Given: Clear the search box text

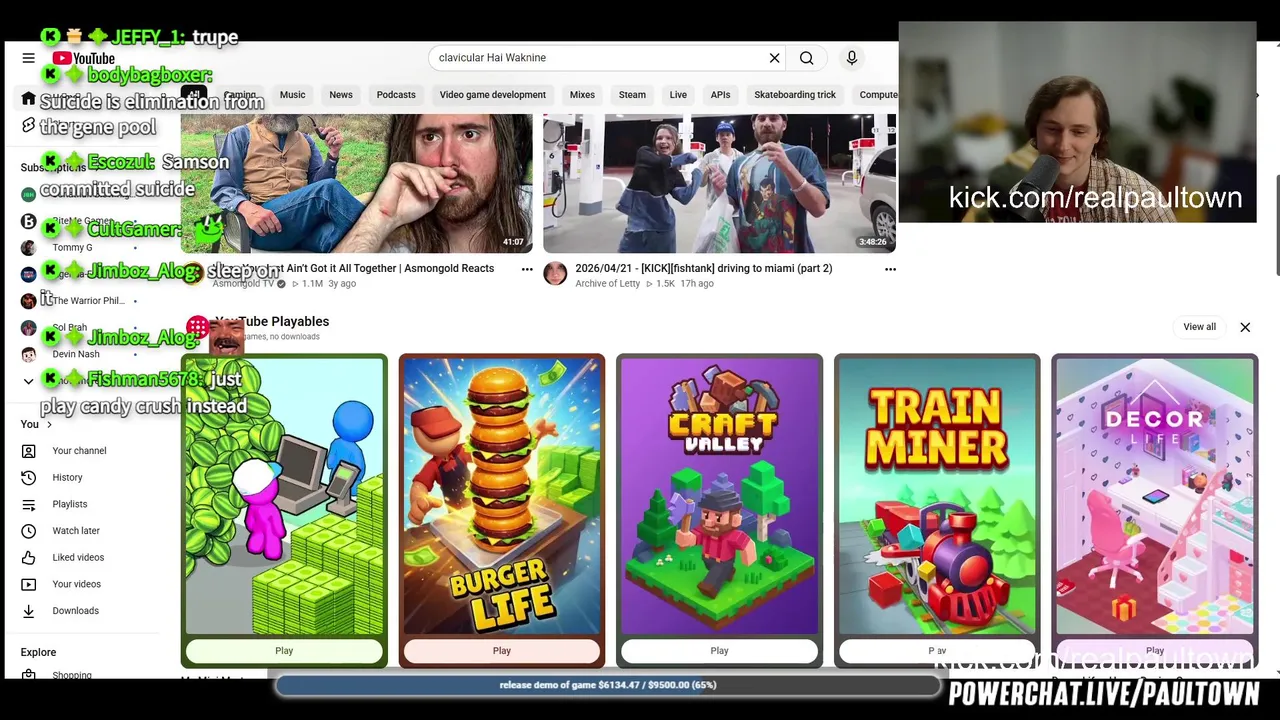Looking at the screenshot, I should tap(774, 58).
